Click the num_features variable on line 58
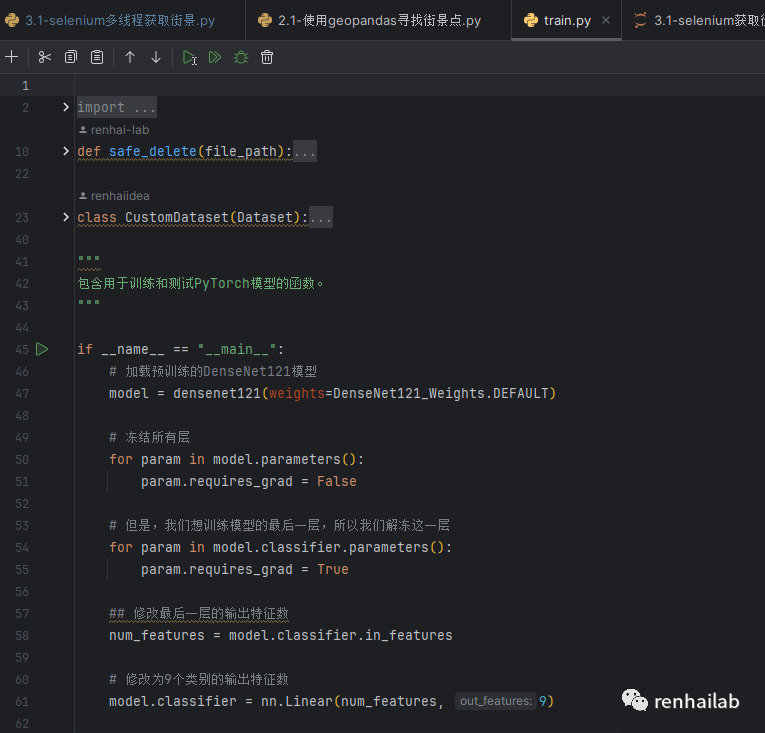765x733 pixels. (157, 635)
